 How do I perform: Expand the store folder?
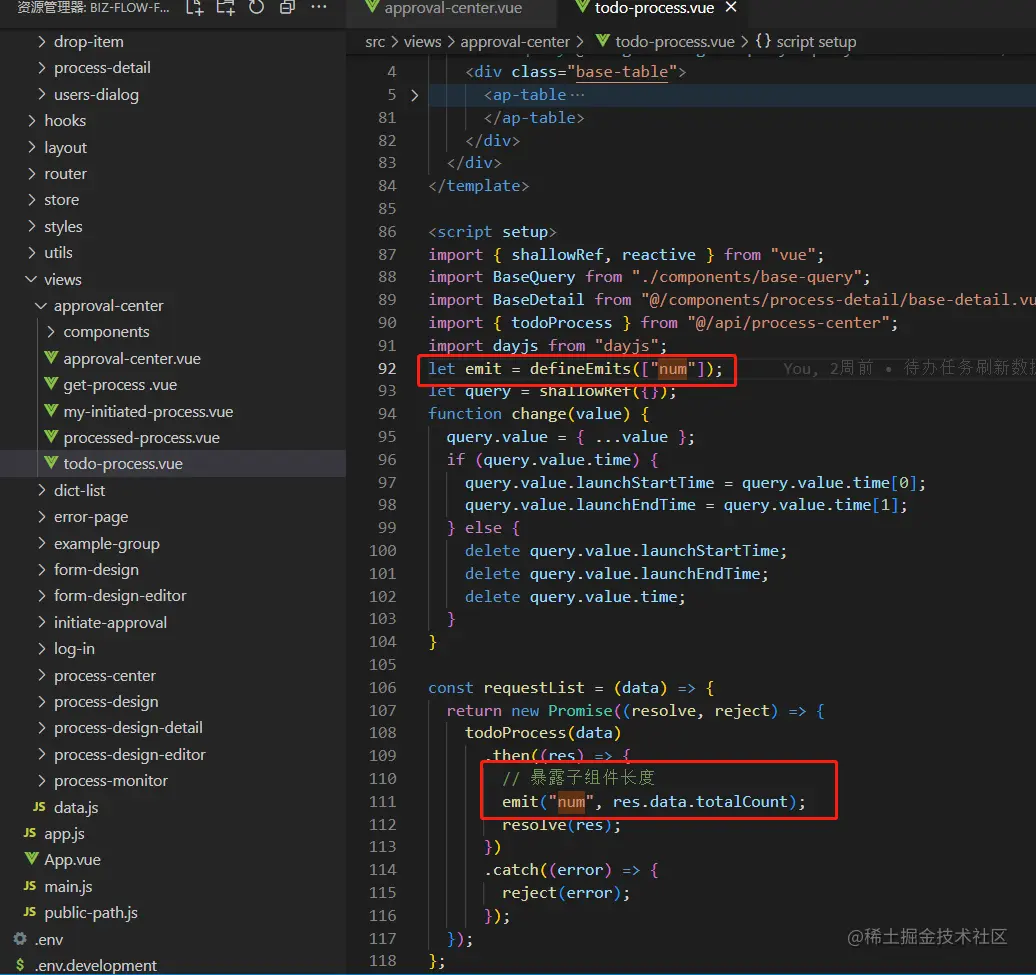point(61,200)
